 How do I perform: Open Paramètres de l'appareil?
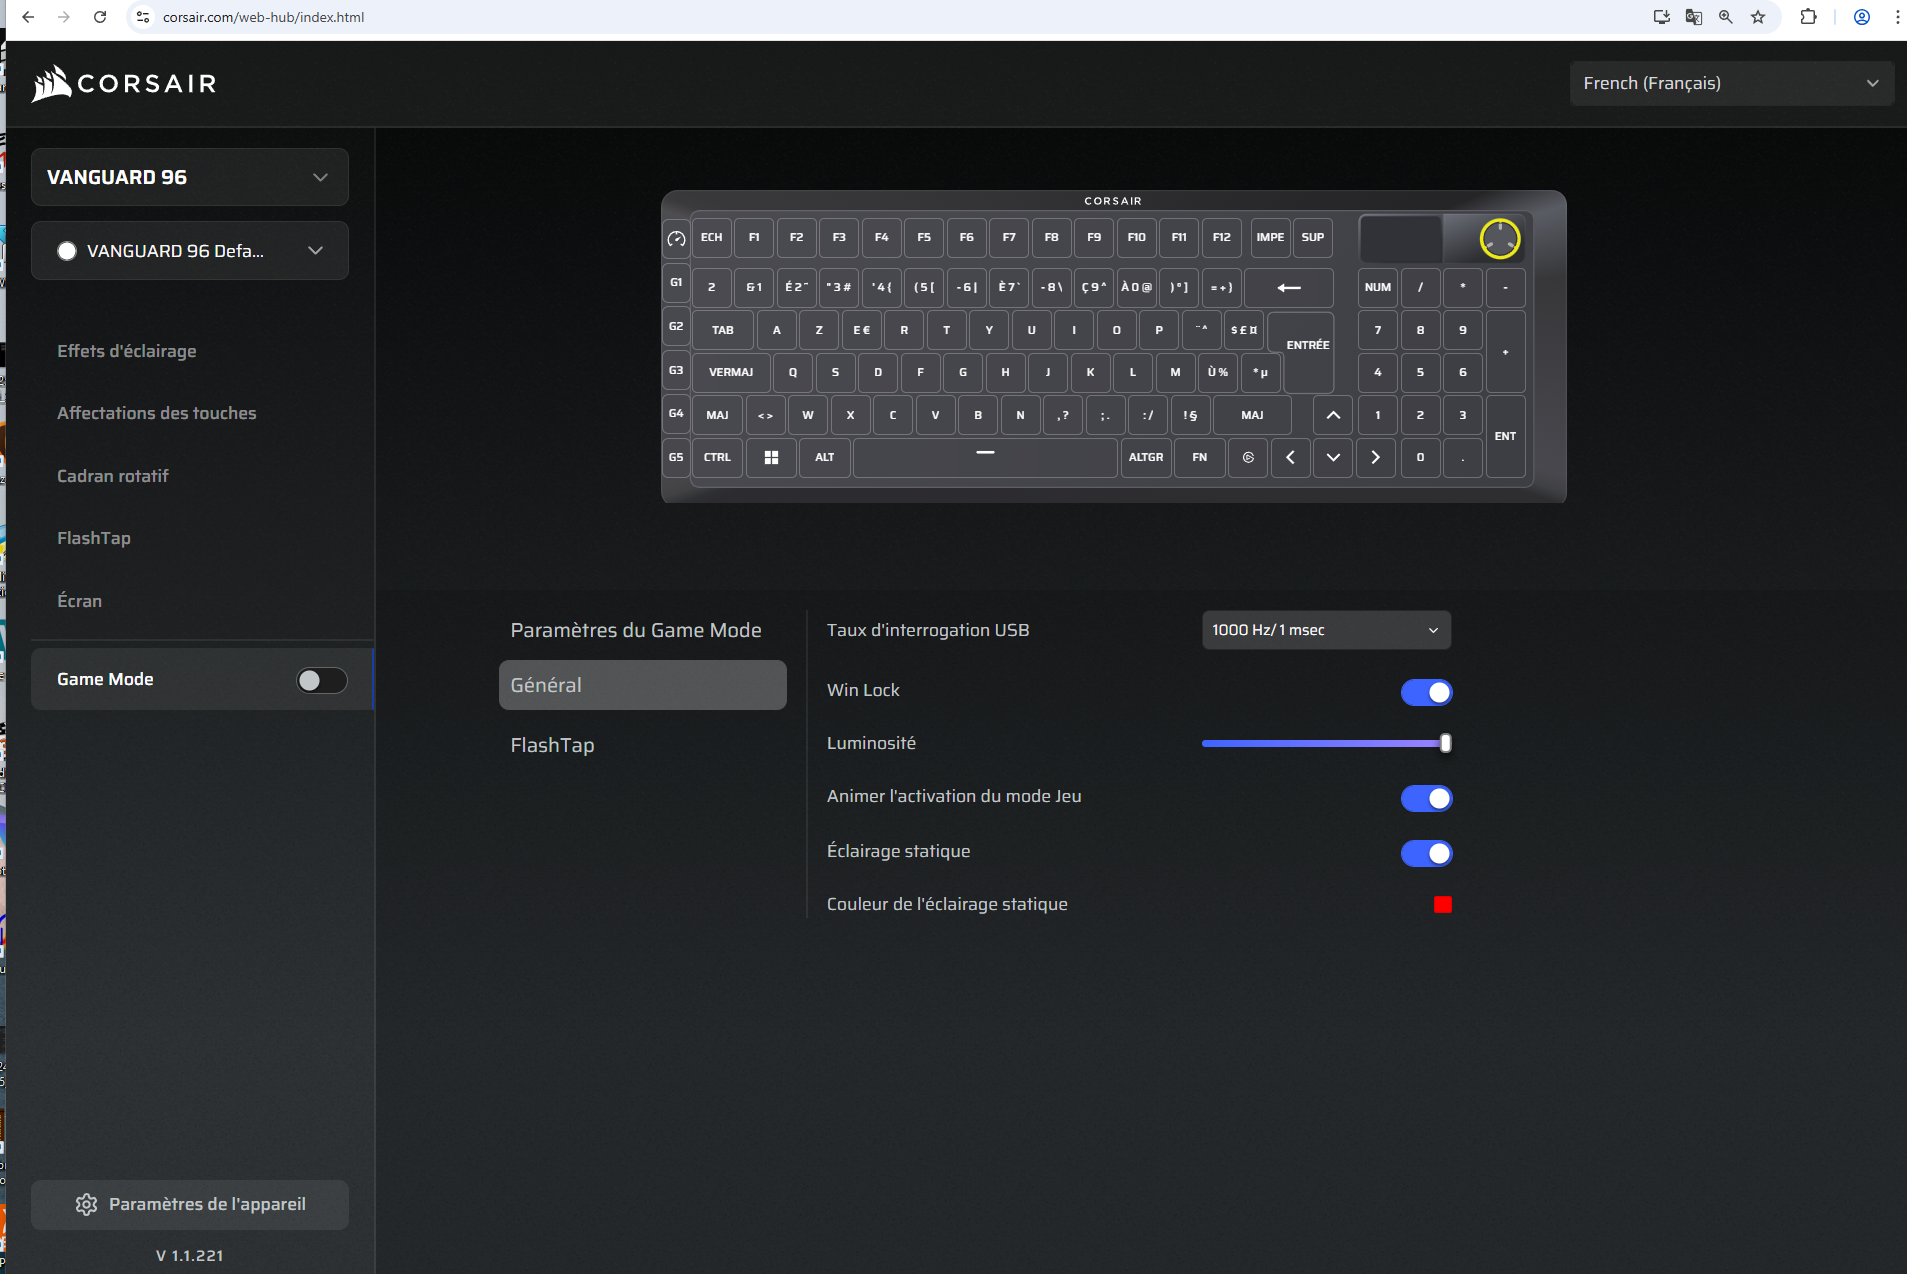pos(190,1204)
